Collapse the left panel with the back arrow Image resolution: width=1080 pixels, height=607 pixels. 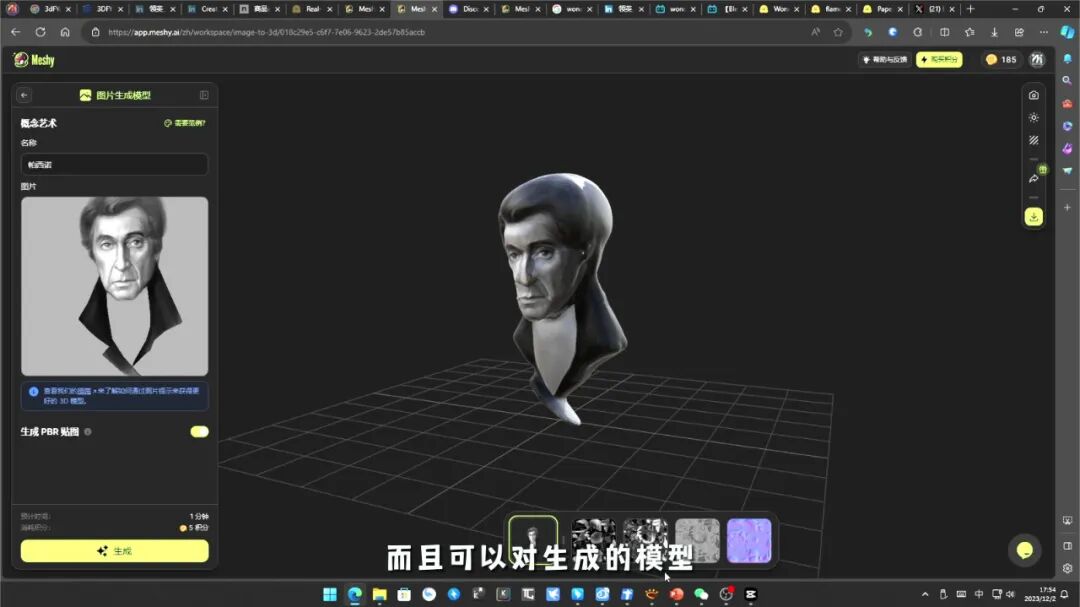tap(22, 94)
